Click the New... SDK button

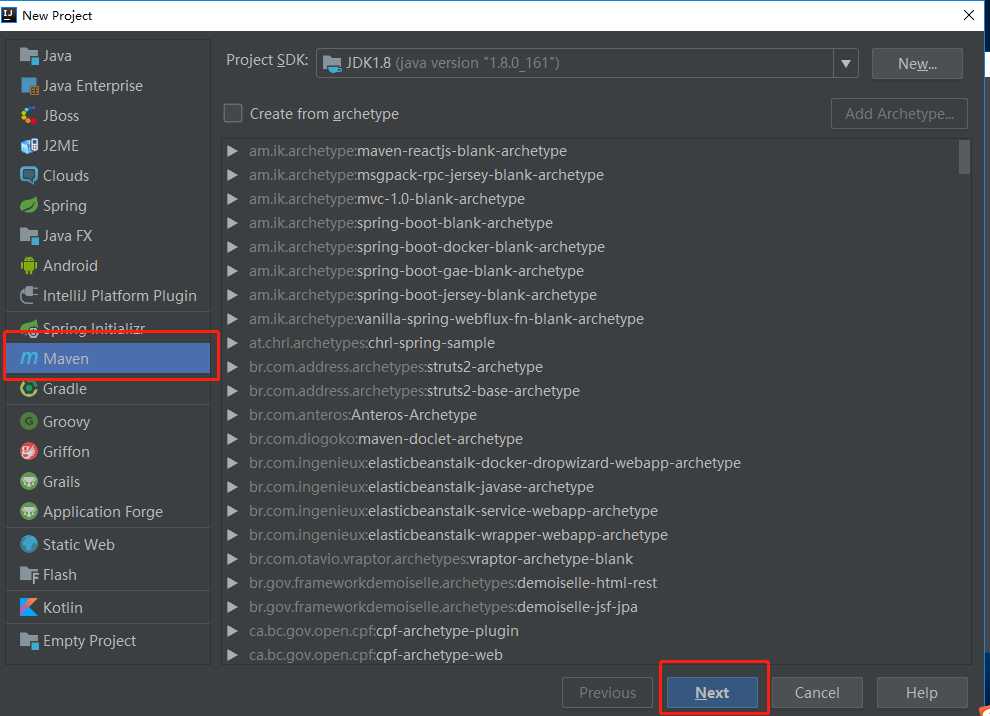[917, 64]
